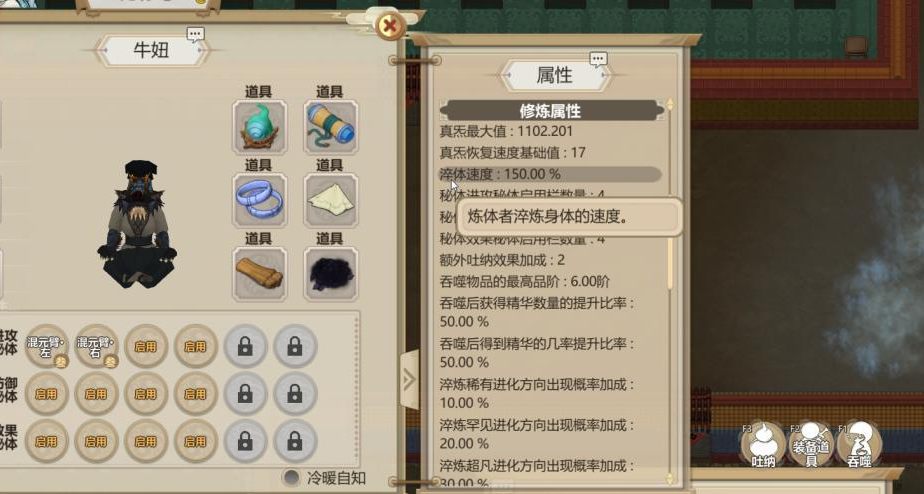Select the black fur item slot

[x=331, y=274]
